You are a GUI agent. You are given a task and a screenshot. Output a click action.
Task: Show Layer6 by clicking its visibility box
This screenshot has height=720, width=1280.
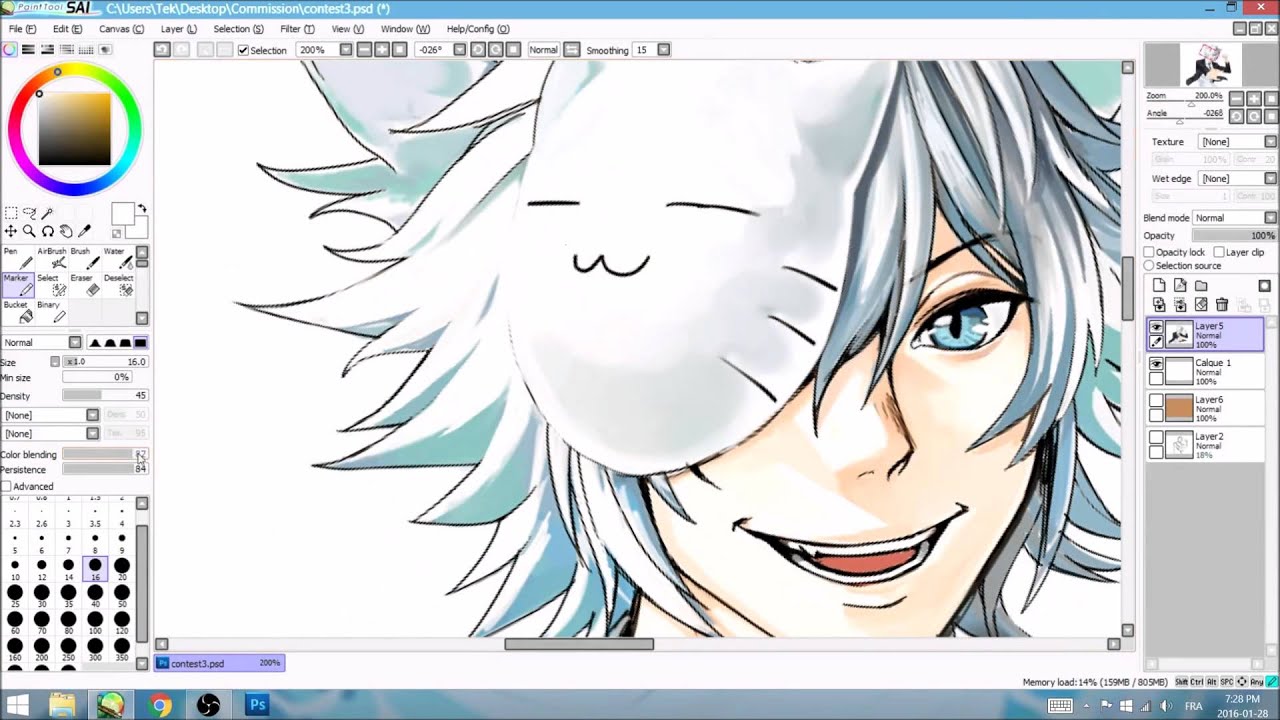click(x=1156, y=401)
